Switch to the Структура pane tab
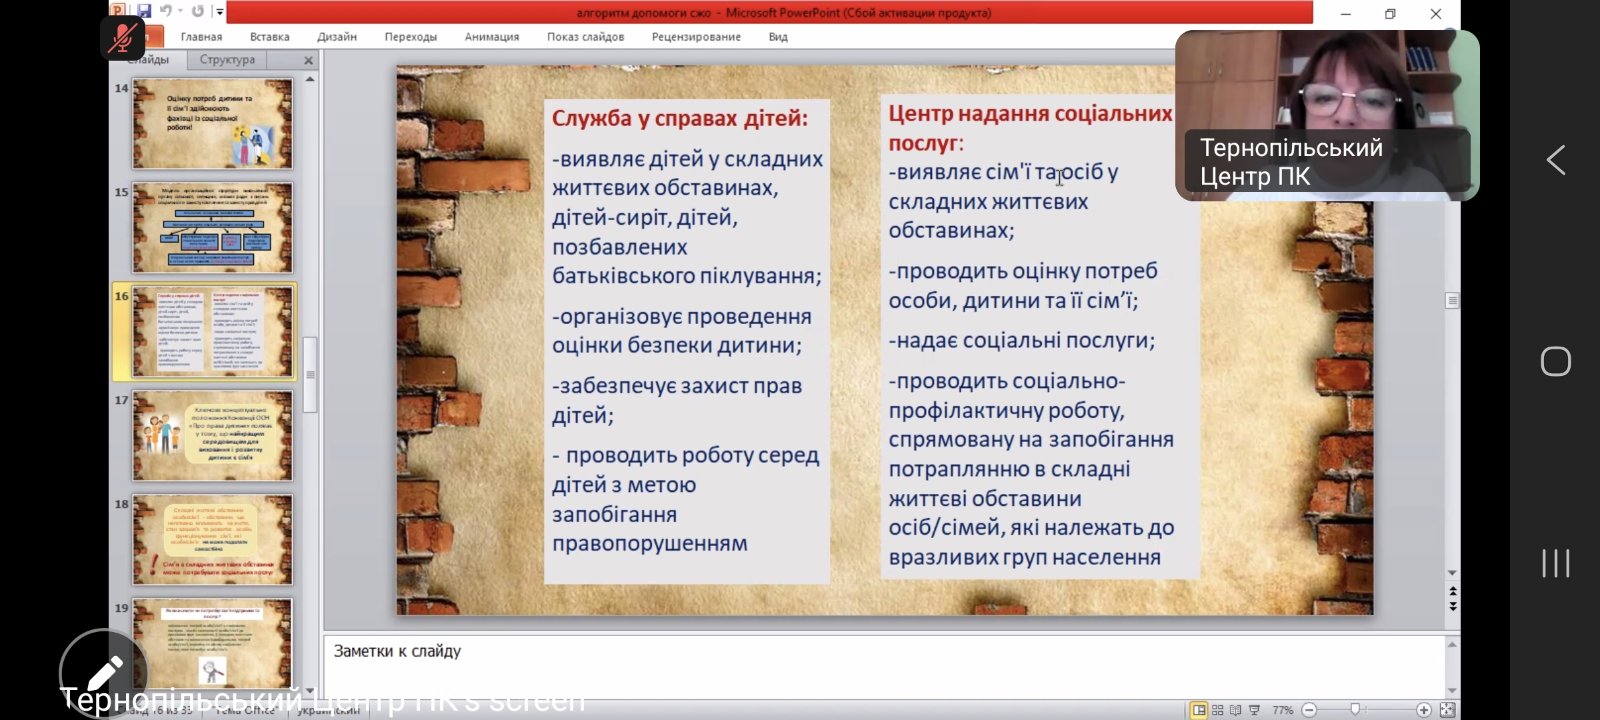 point(227,60)
